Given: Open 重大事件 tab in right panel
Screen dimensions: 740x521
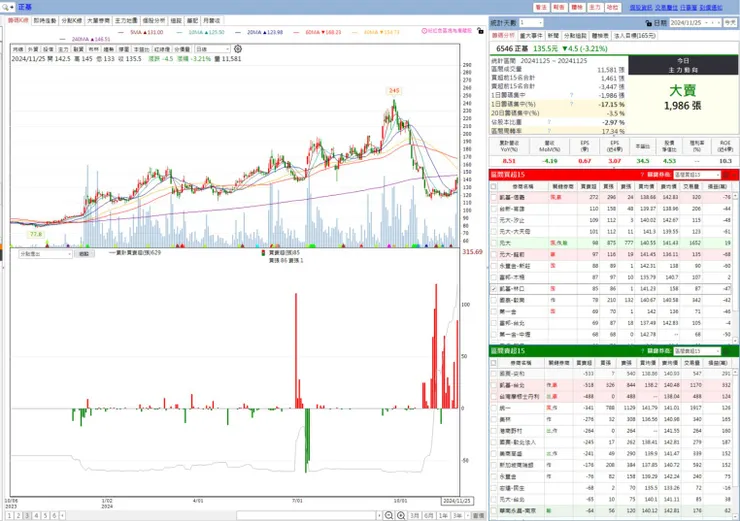Looking at the screenshot, I should click(x=531, y=36).
